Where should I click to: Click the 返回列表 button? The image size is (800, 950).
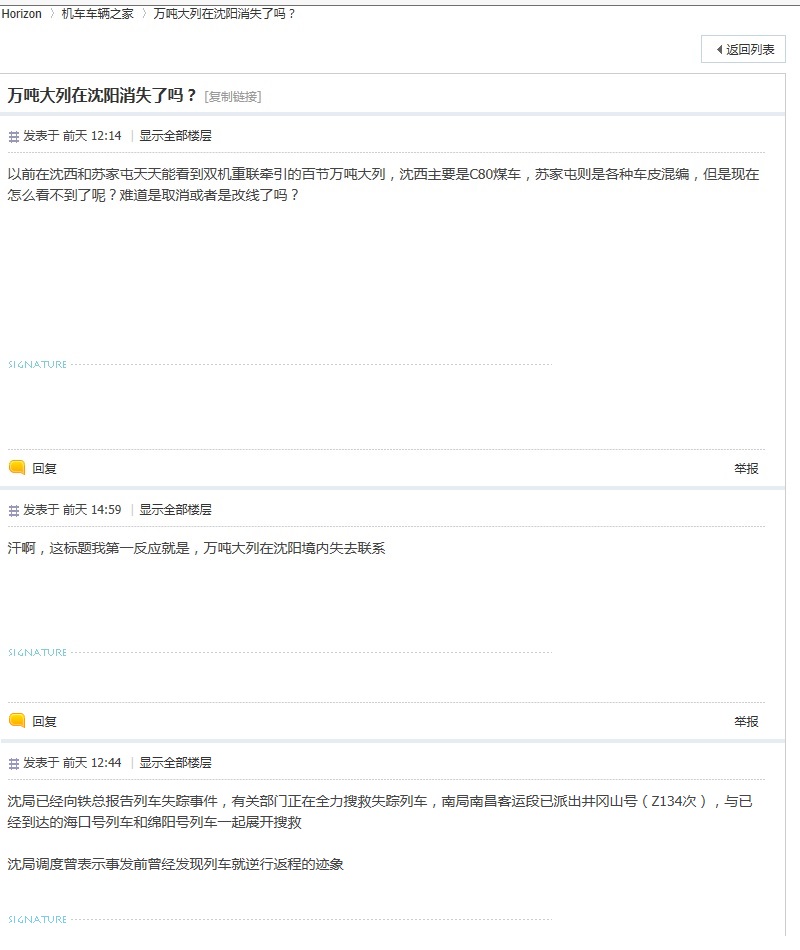pos(743,49)
